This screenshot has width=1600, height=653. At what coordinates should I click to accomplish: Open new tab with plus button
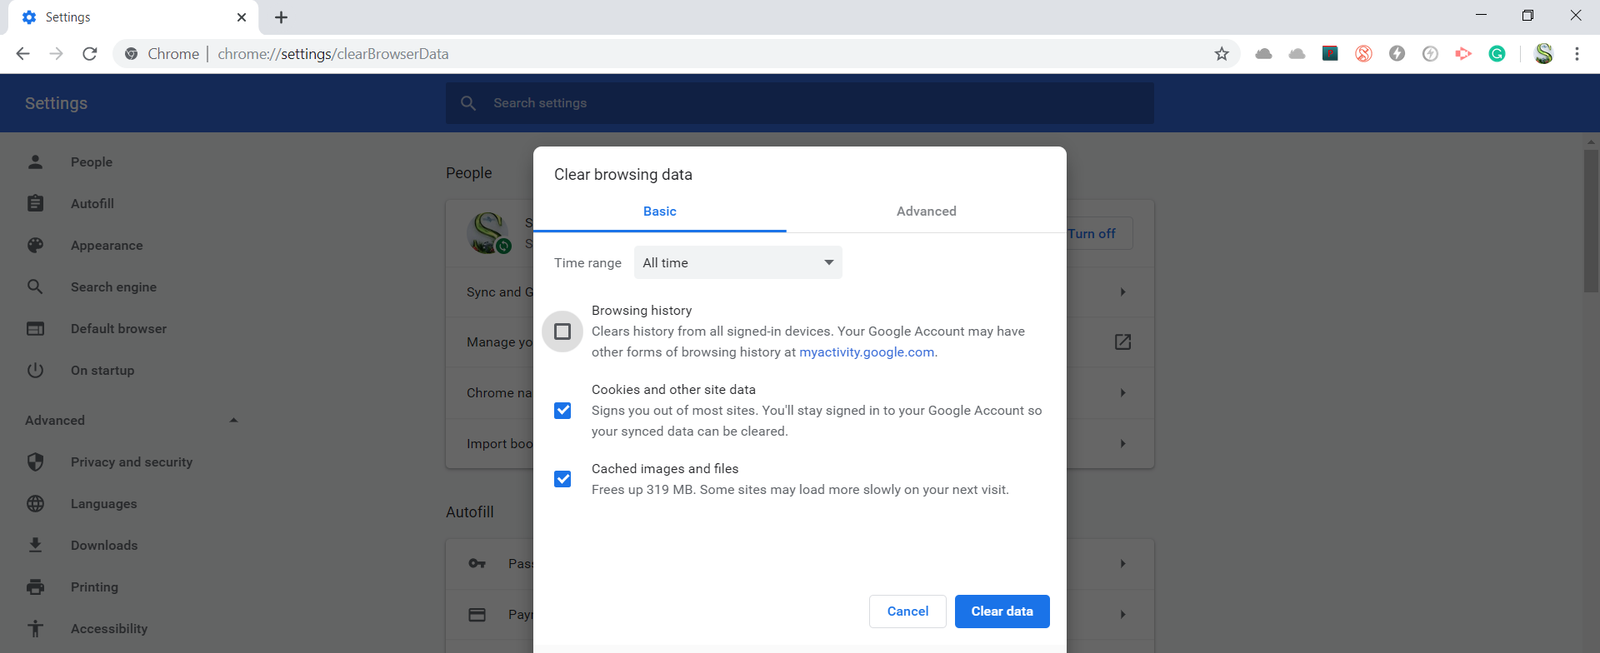[281, 17]
